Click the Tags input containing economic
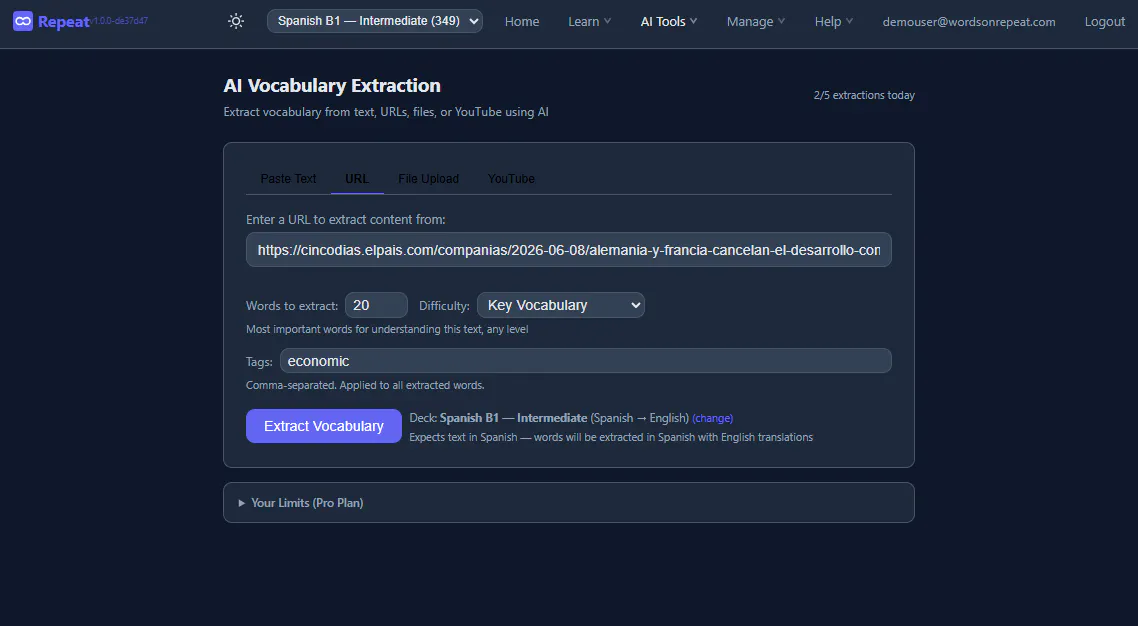The height and width of the screenshot is (626, 1138). point(586,361)
